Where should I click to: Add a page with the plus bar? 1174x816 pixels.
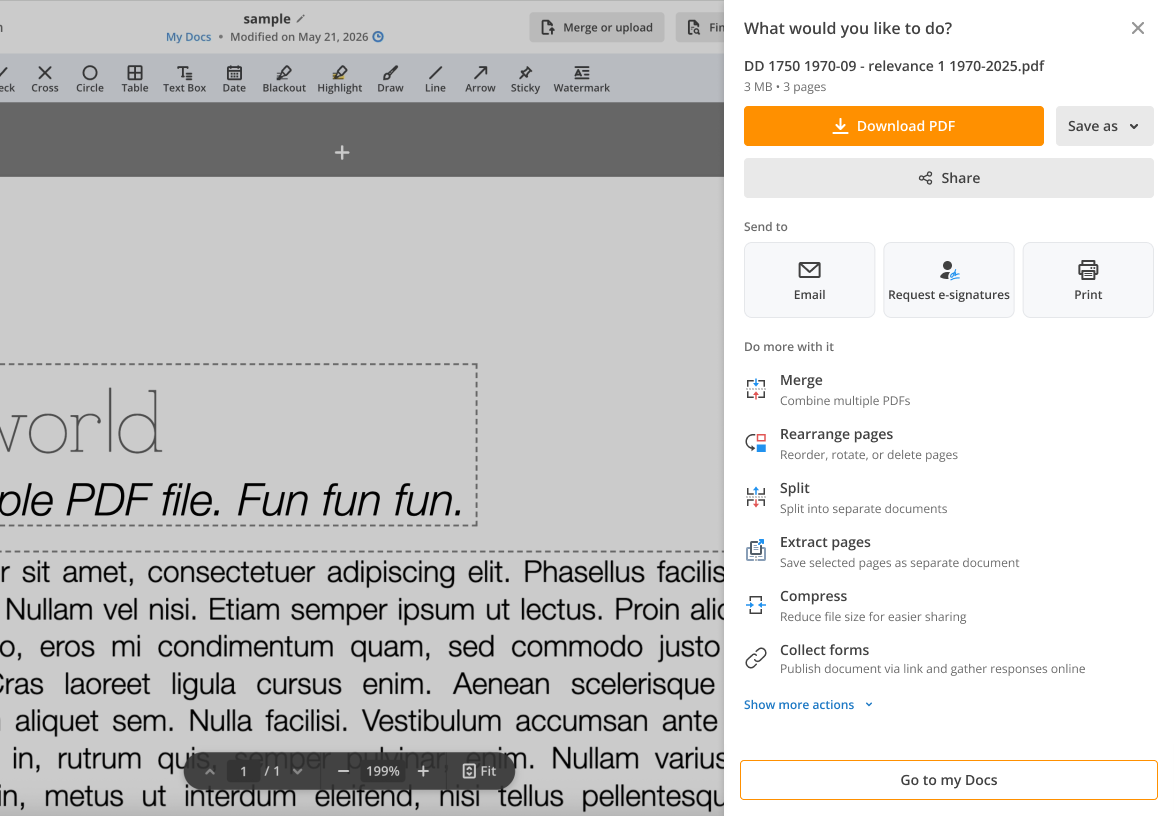tap(342, 153)
